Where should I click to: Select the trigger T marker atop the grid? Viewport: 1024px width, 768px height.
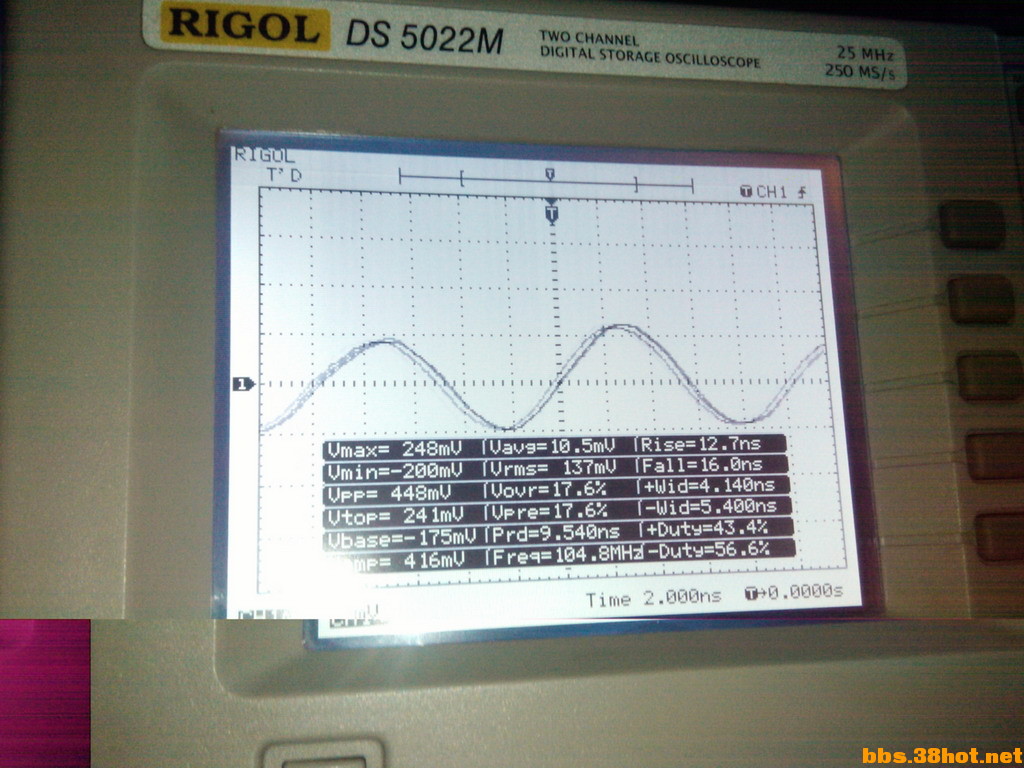click(x=552, y=213)
